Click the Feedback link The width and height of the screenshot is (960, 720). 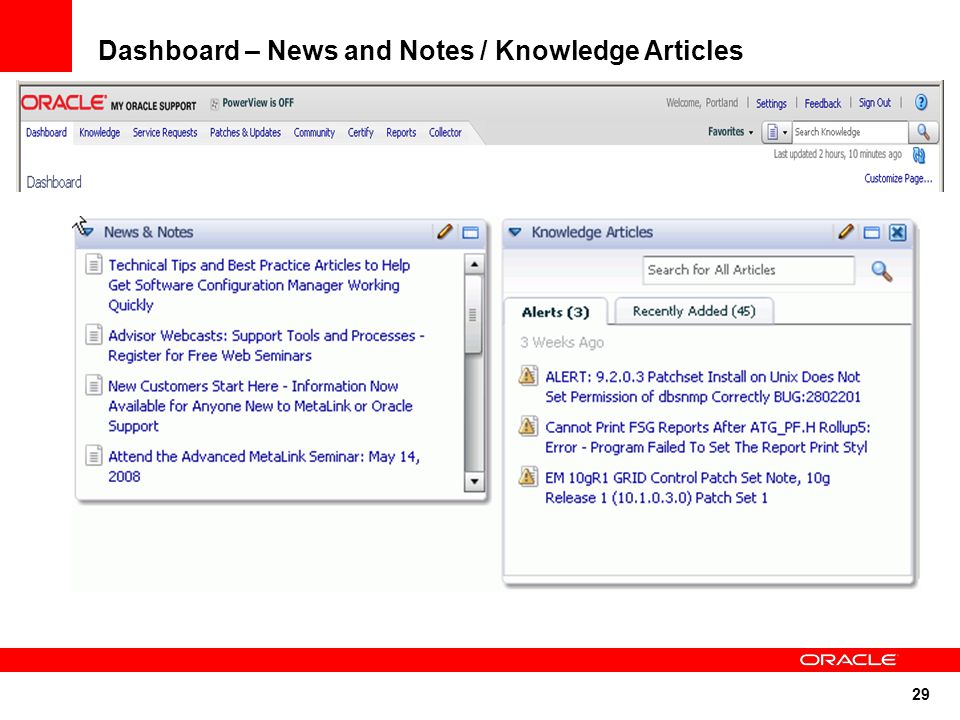(823, 103)
